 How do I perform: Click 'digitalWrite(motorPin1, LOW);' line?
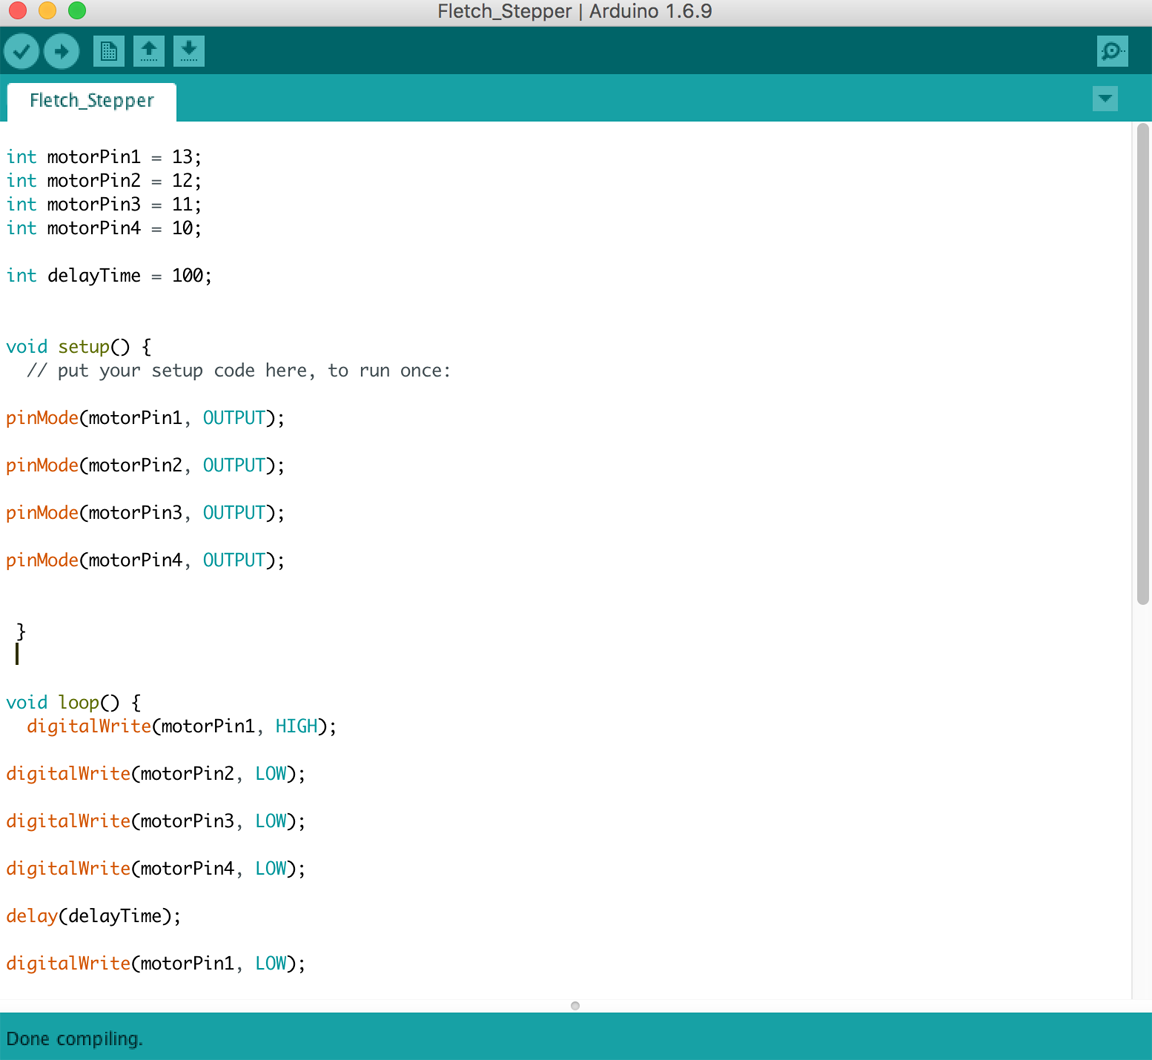click(x=156, y=964)
